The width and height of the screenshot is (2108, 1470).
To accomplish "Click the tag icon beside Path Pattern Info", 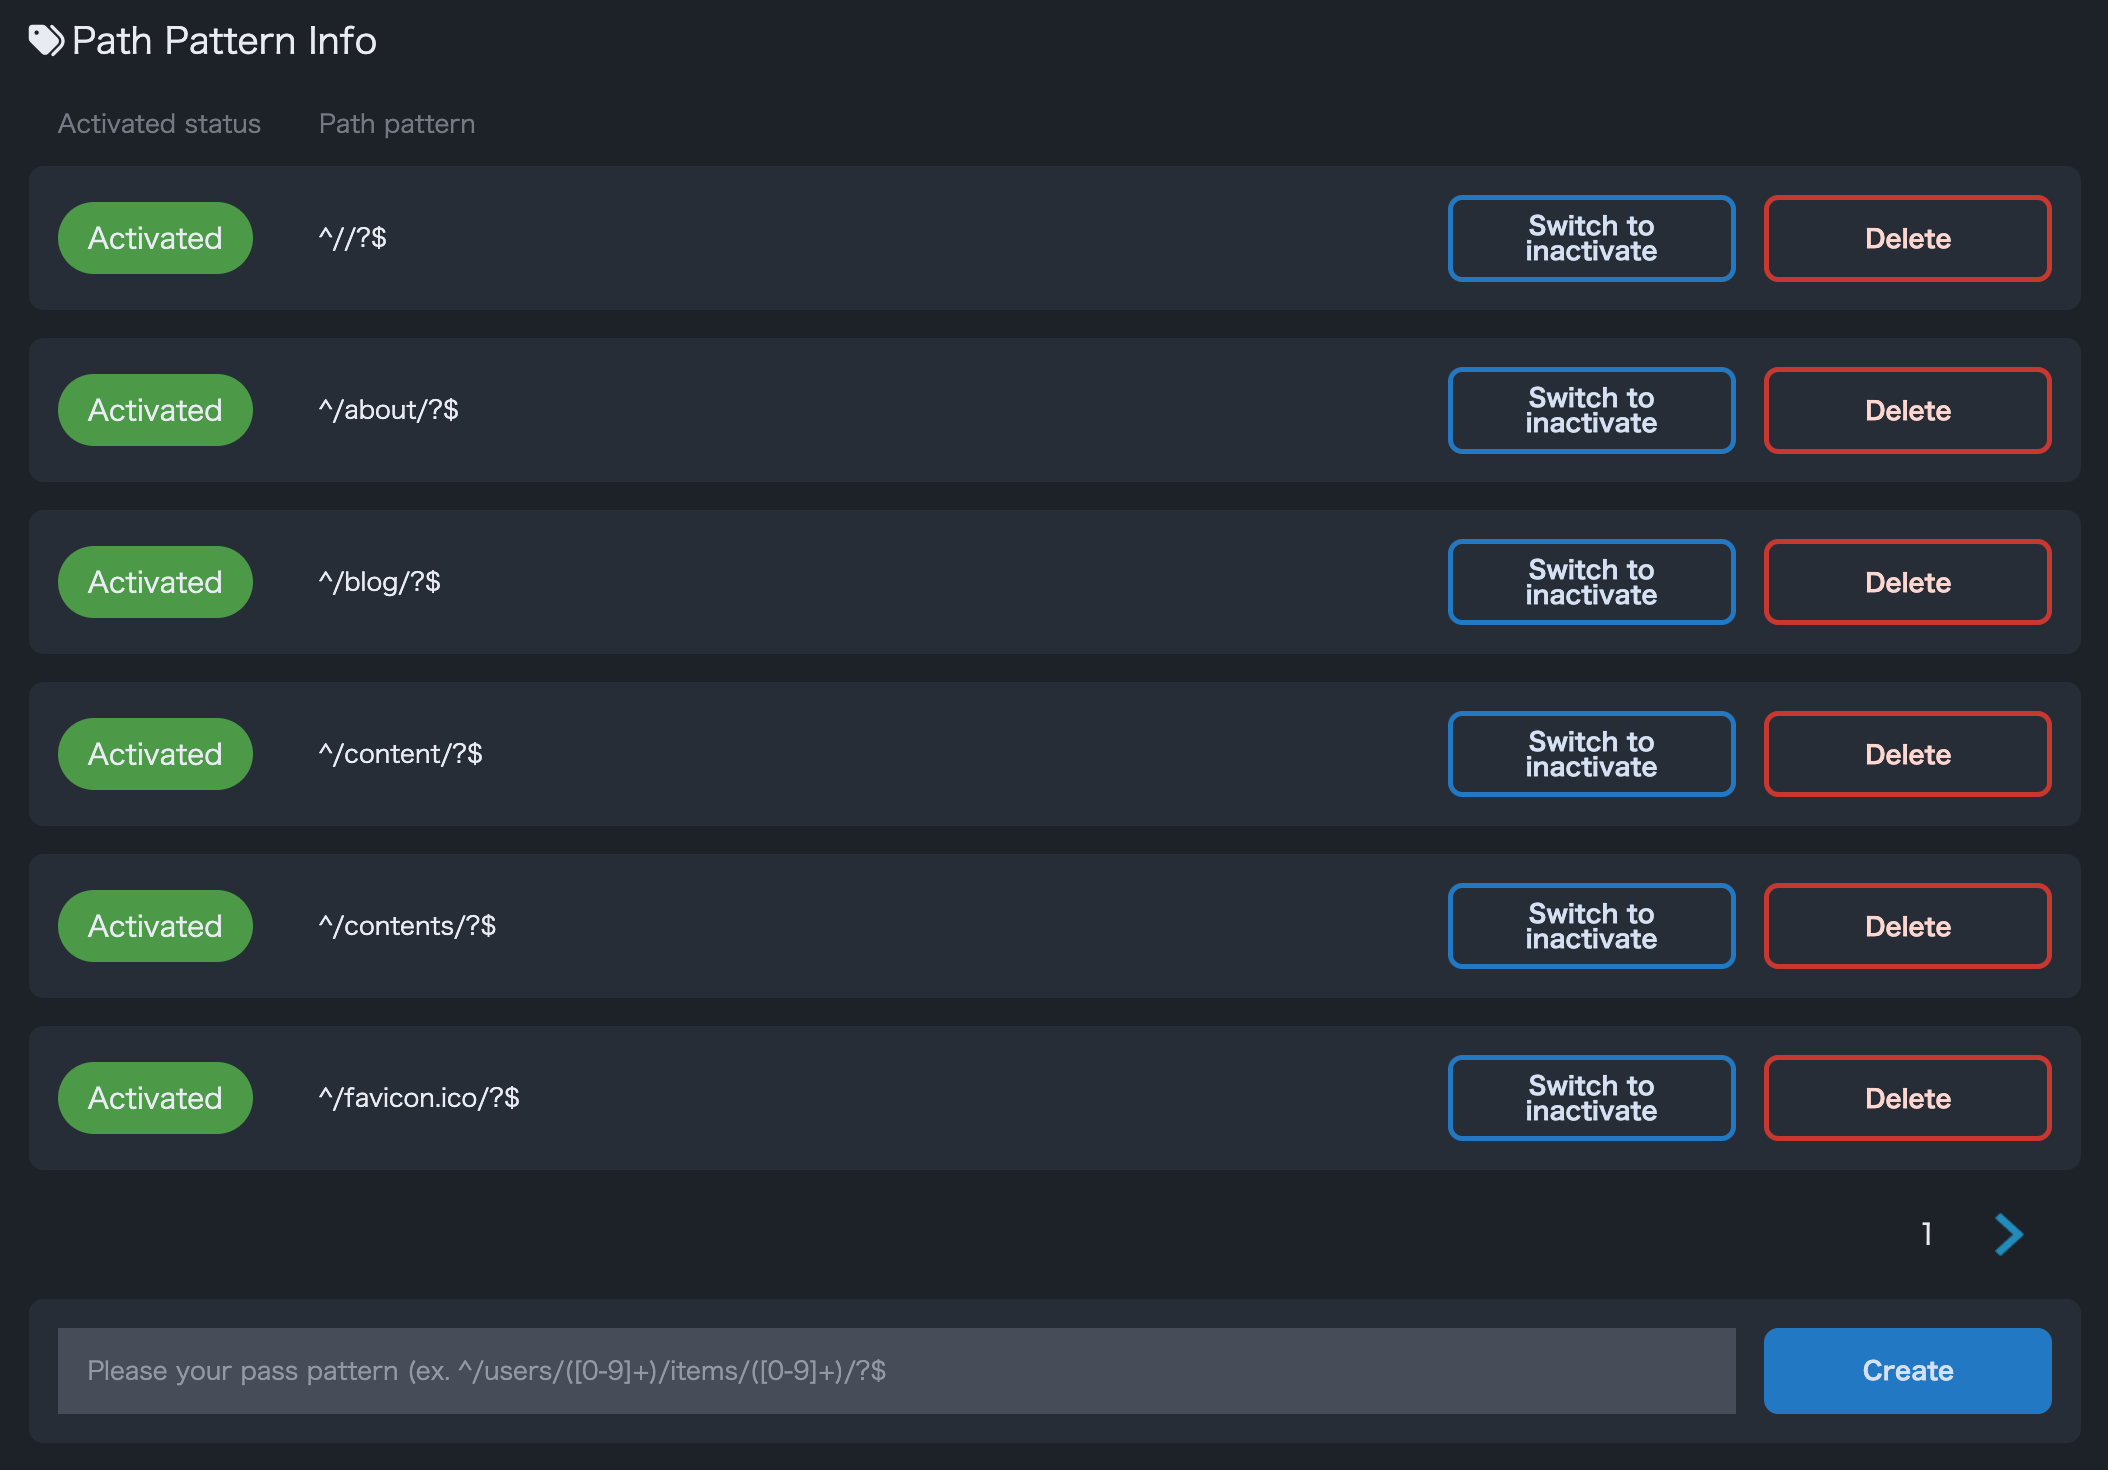I will pos(46,41).
